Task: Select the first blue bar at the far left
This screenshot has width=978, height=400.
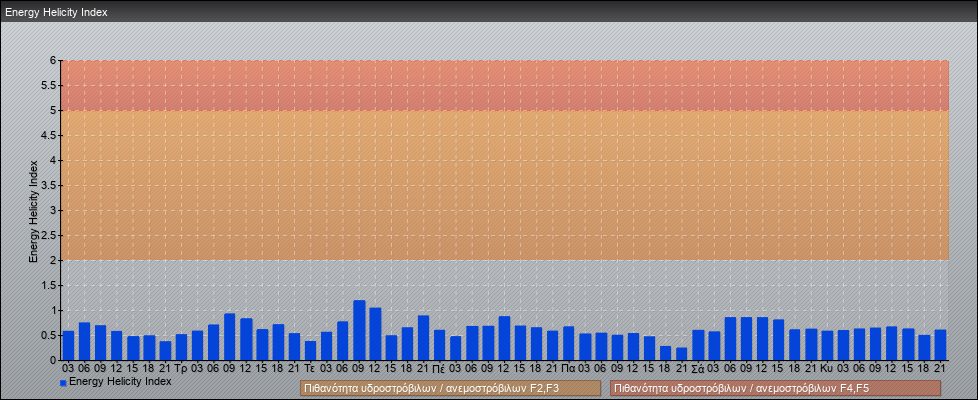Action: coord(68,345)
